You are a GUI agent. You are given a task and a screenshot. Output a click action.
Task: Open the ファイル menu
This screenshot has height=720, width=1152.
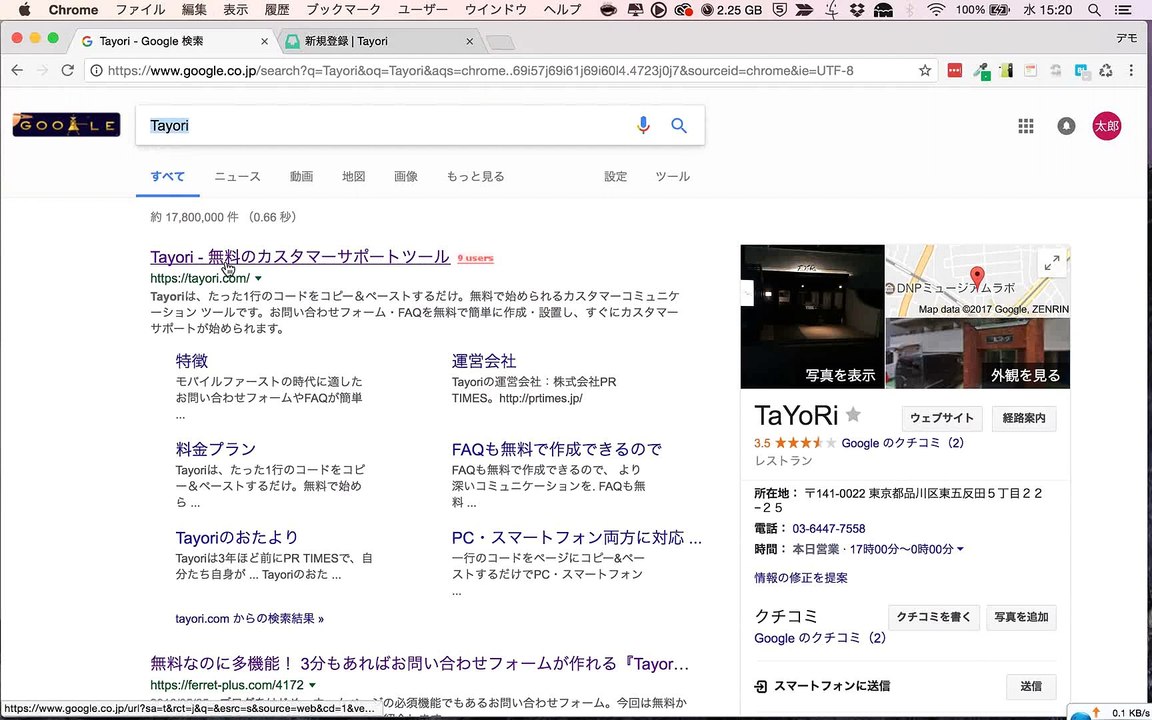point(140,10)
